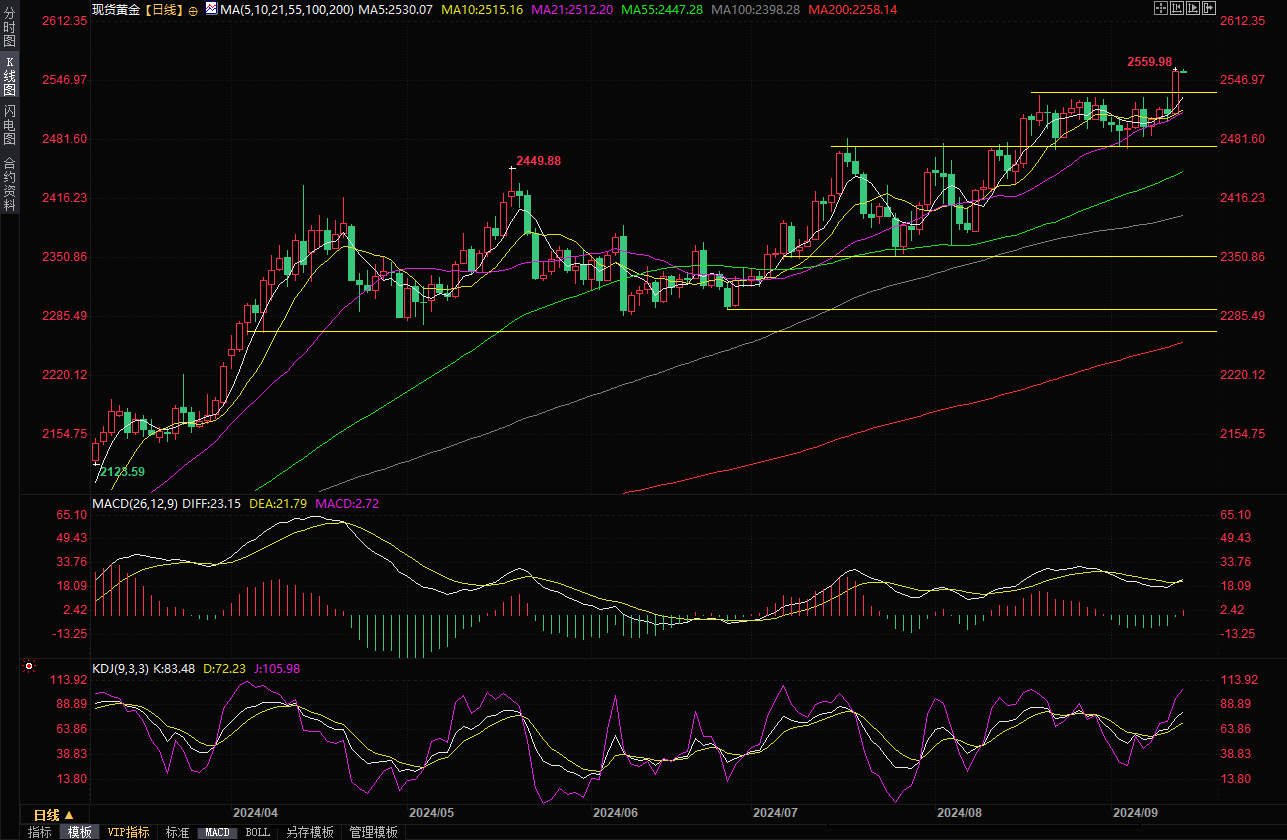
Task: Click the 管理模板 button
Action: click(x=373, y=832)
